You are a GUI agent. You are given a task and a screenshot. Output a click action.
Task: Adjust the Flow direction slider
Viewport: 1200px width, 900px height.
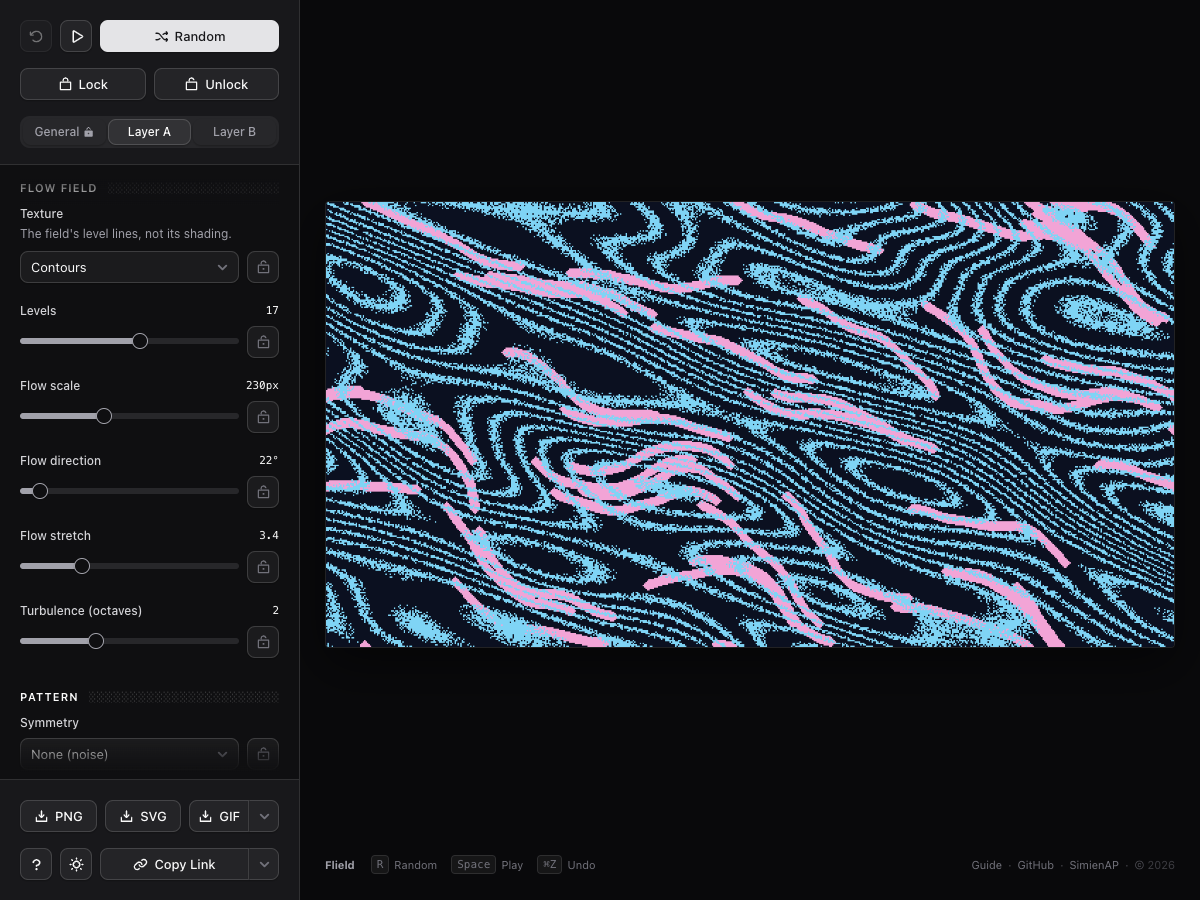[x=129, y=491]
